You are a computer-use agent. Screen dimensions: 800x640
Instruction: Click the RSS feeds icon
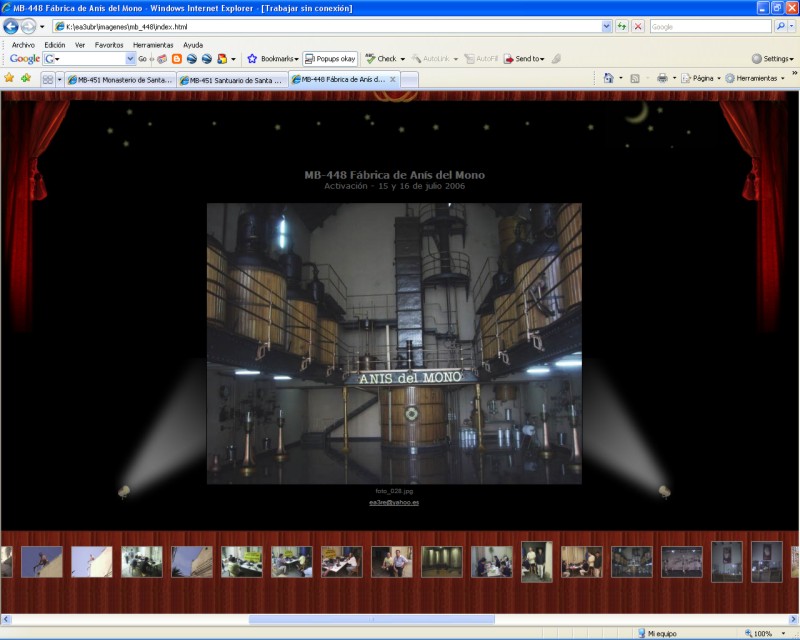(x=635, y=79)
